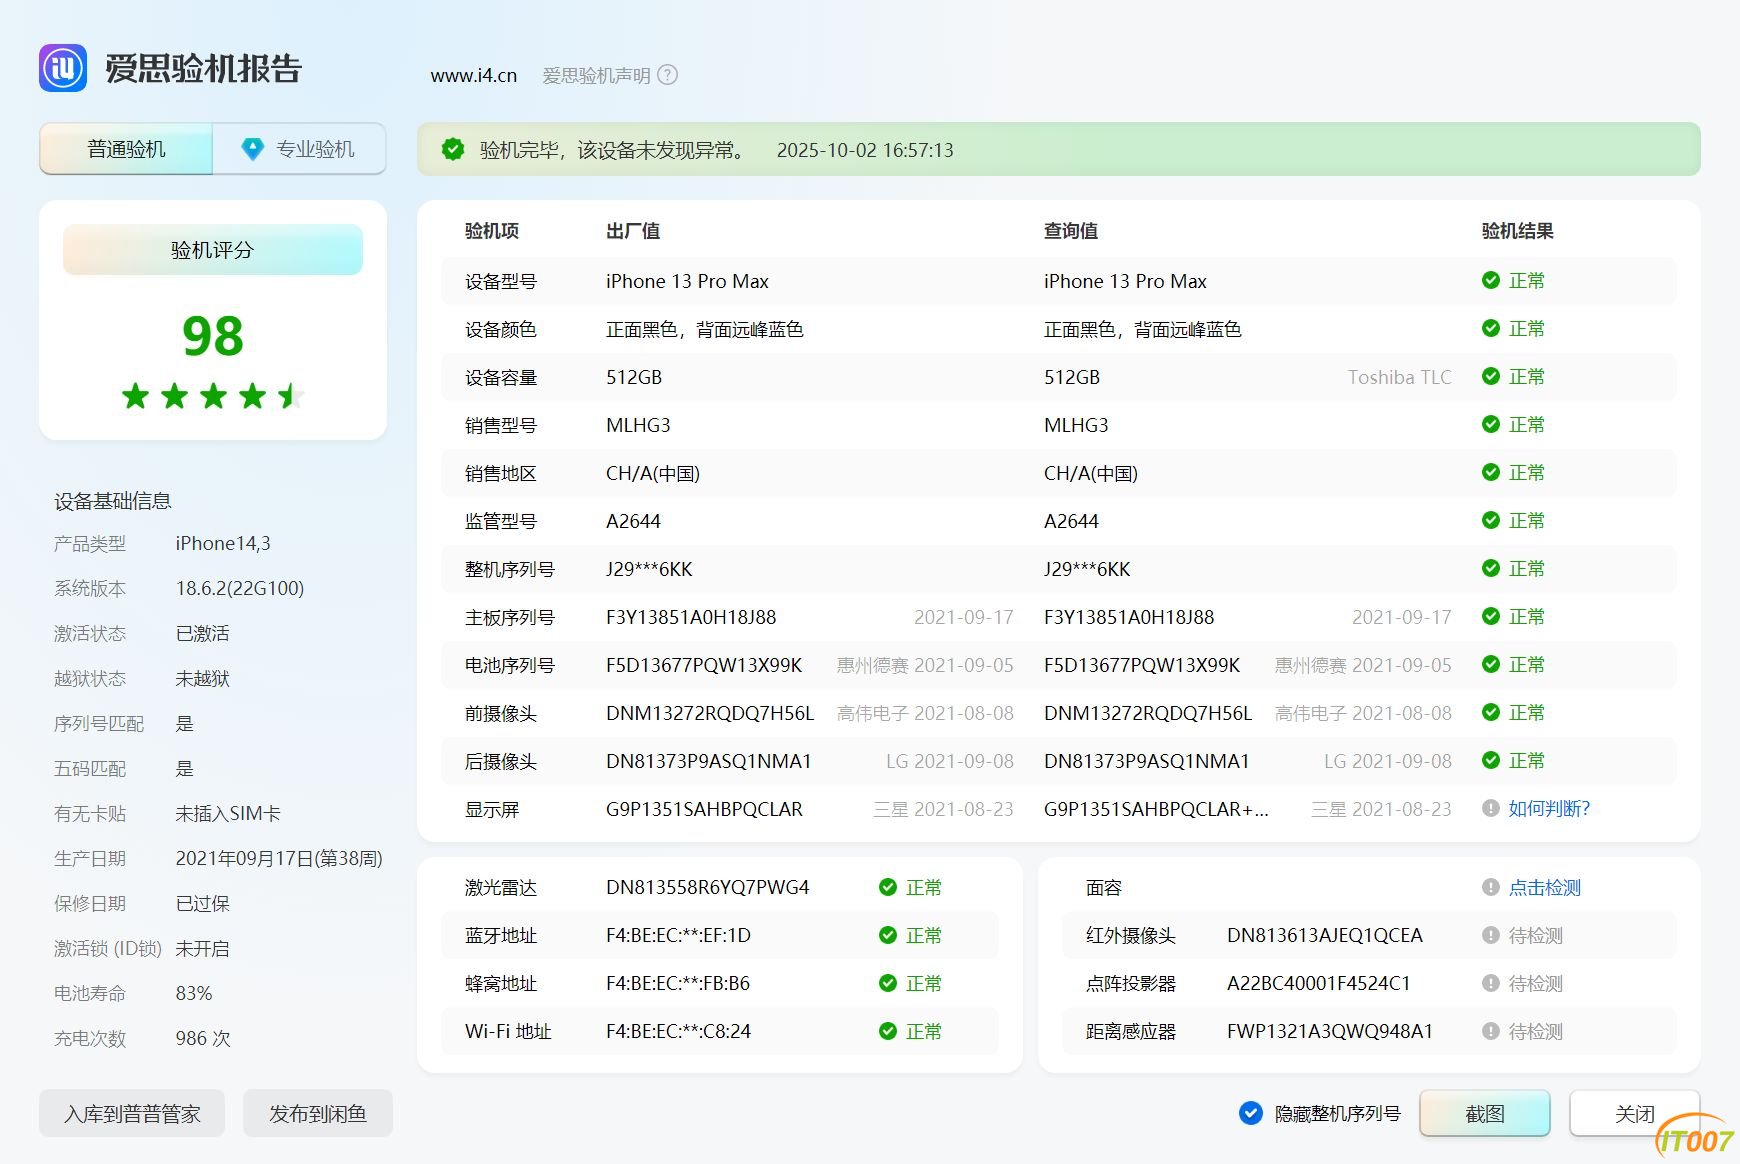This screenshot has width=1740, height=1164.
Task: Click green check icon in 设备型号 row
Action: coord(1491,280)
